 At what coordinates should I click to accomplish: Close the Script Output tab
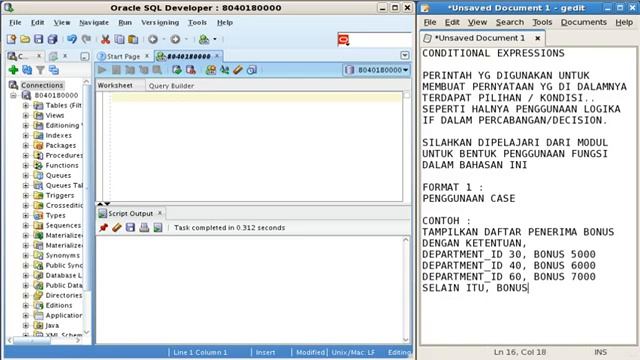pyautogui.click(x=160, y=213)
